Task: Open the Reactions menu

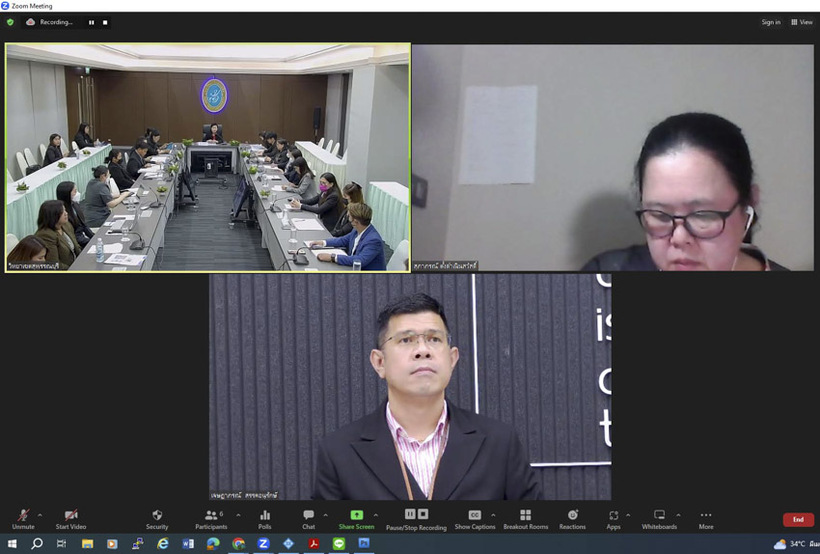Action: pos(572,517)
